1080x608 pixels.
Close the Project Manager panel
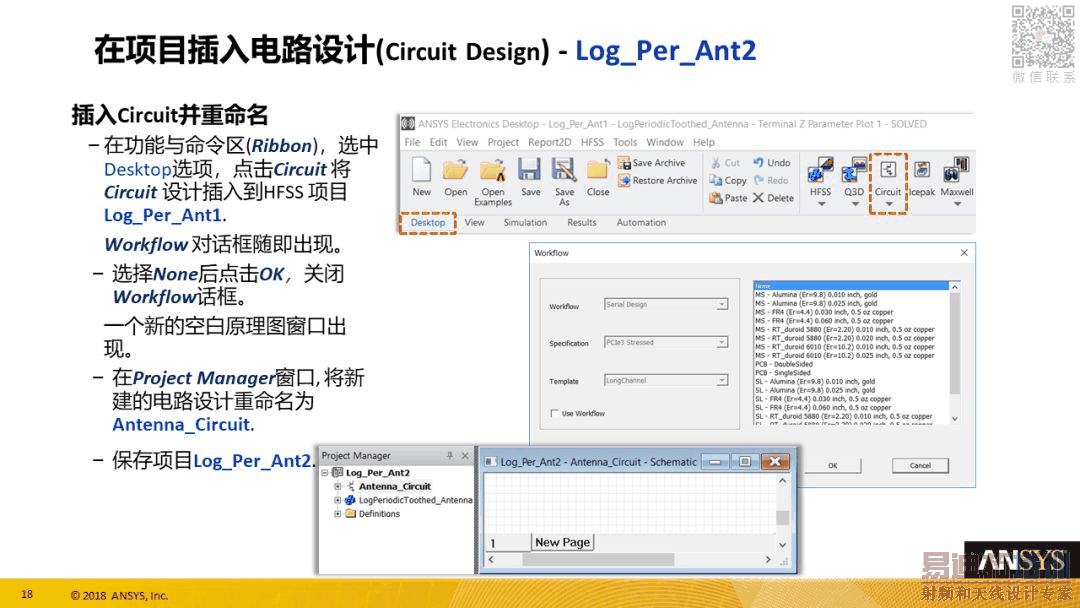tap(465, 455)
